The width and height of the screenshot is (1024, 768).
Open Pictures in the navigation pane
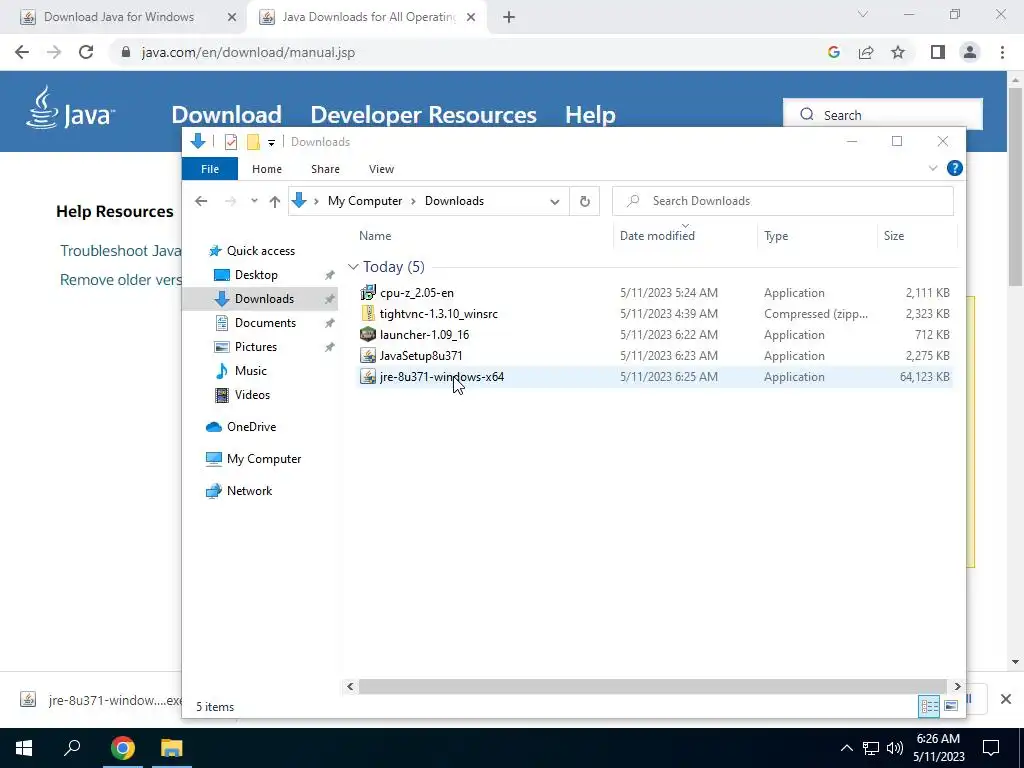255,347
